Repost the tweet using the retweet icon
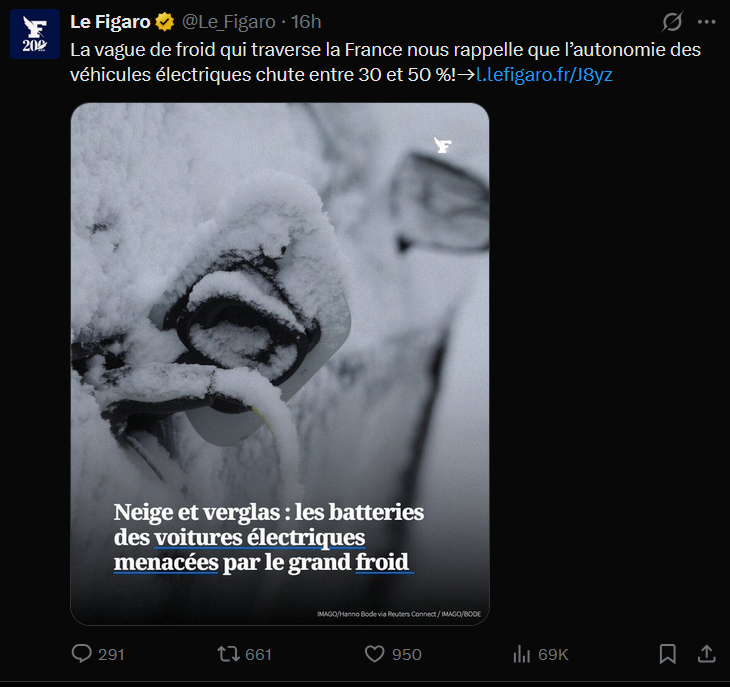730x687 pixels. point(229,654)
